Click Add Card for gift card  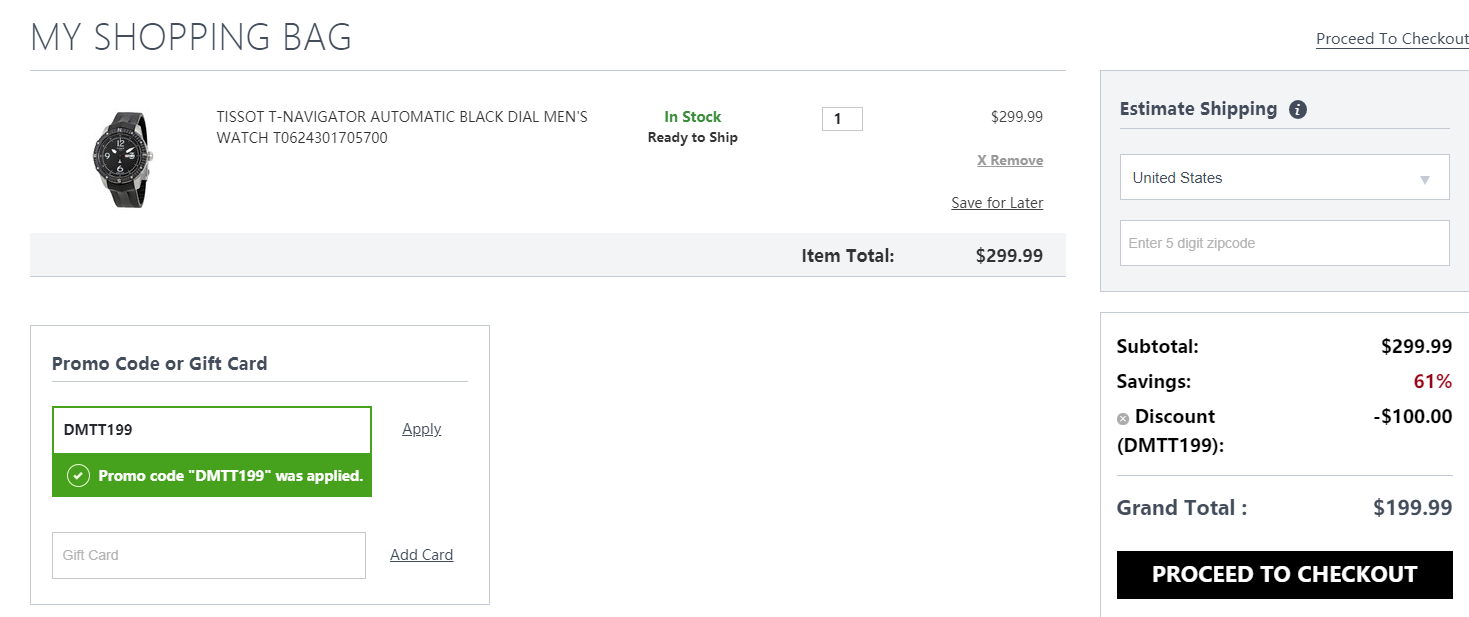coord(421,555)
